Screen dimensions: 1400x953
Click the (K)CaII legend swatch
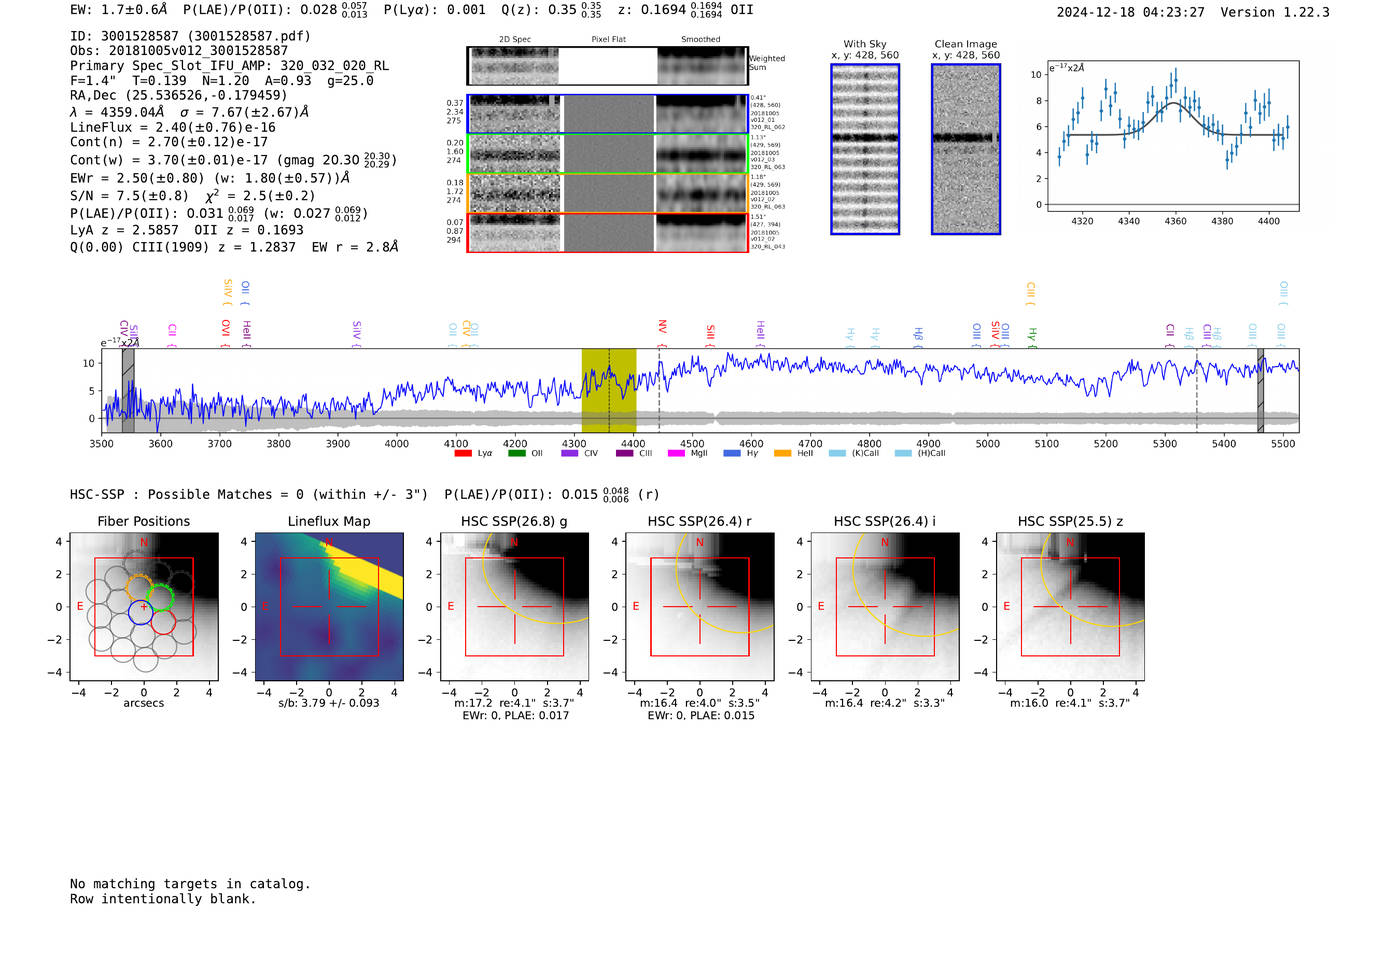837,453
